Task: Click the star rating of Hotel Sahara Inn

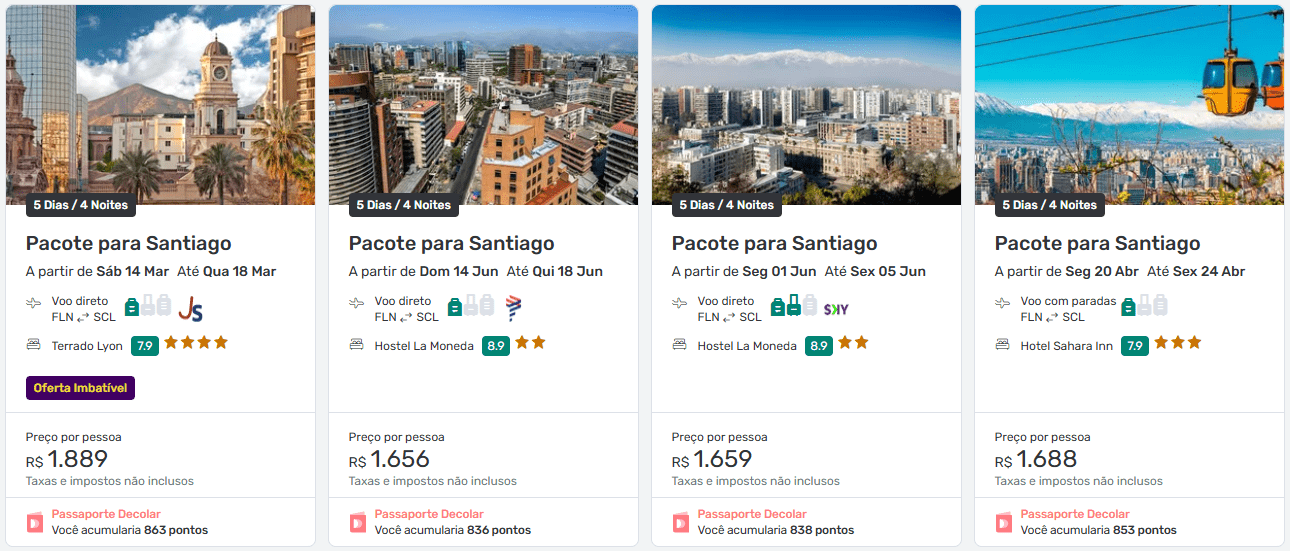Action: click(x=1177, y=343)
